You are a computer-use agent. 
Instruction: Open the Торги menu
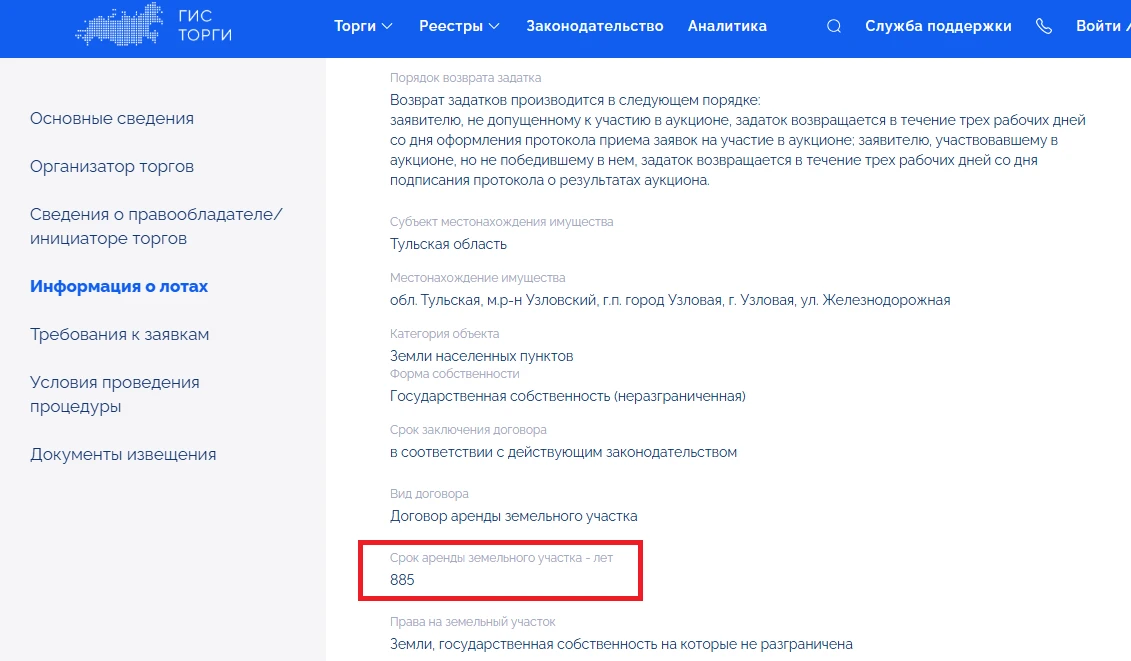click(355, 26)
